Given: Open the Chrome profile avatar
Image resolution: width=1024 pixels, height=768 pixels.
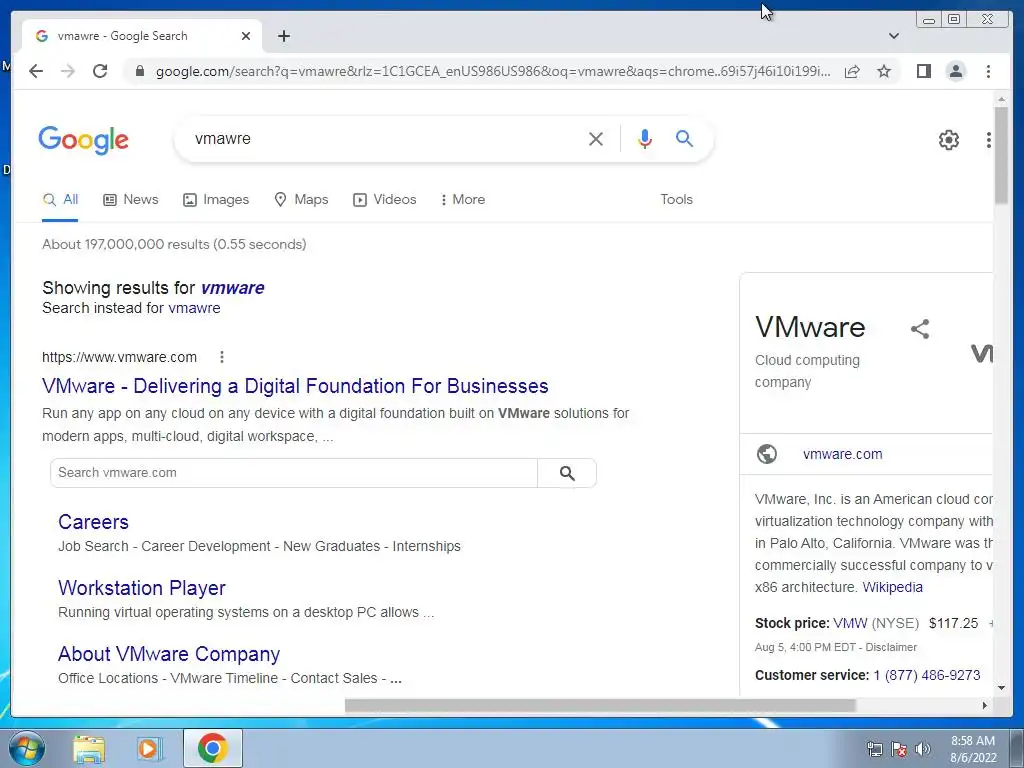Looking at the screenshot, I should pyautogui.click(x=955, y=71).
